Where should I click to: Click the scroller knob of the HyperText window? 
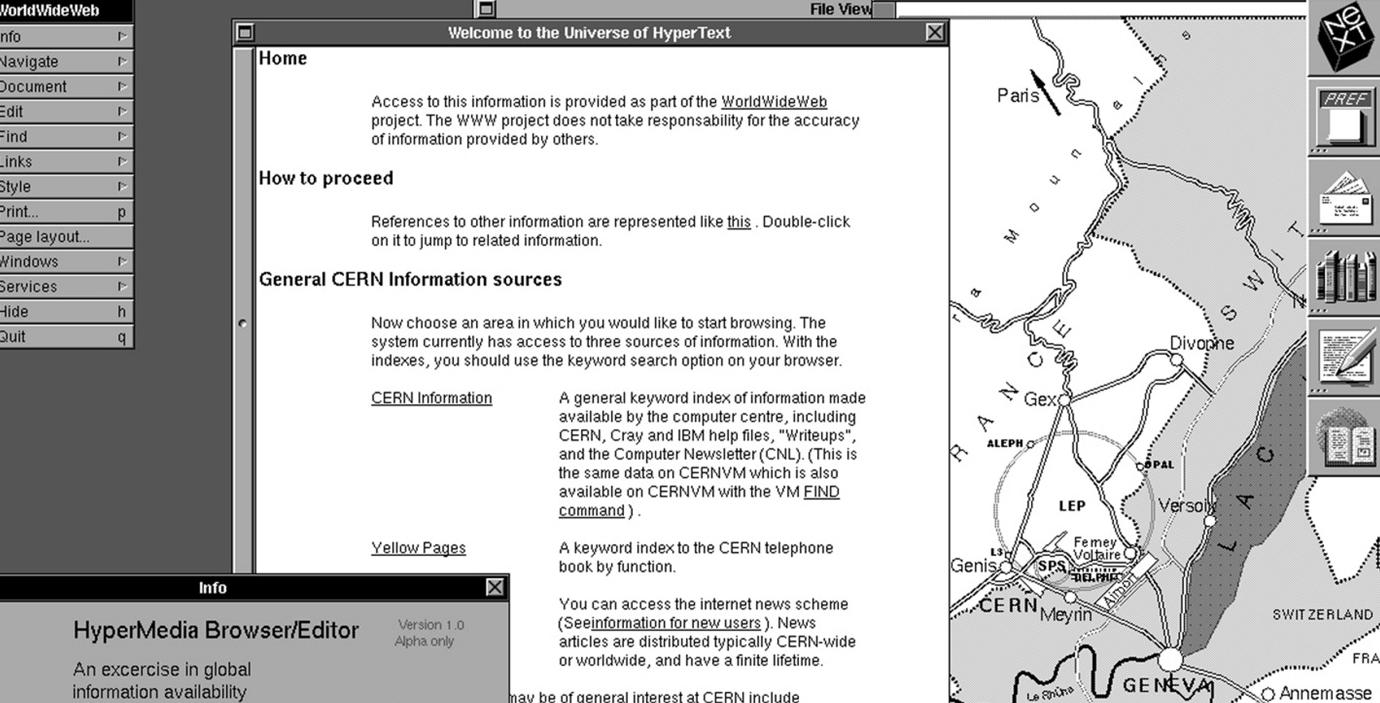242,323
